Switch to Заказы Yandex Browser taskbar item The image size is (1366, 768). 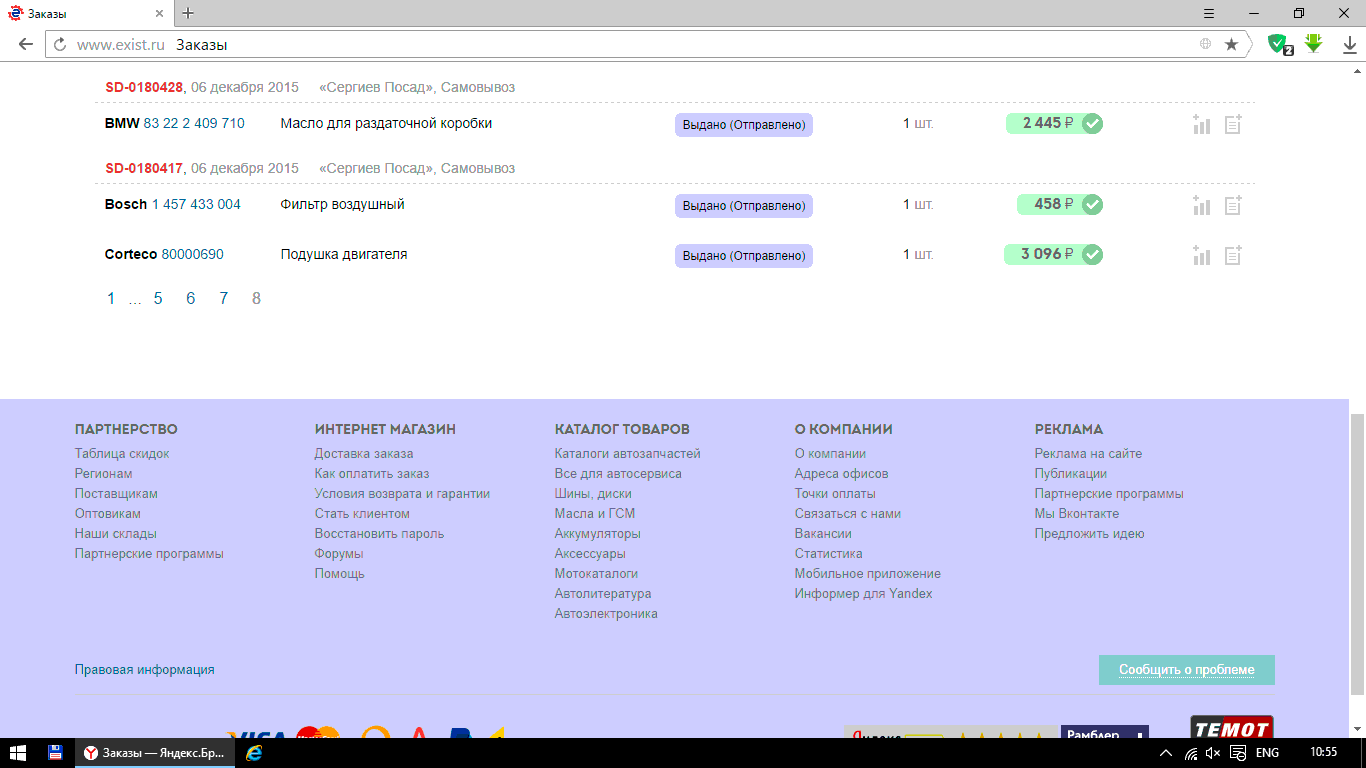point(155,753)
